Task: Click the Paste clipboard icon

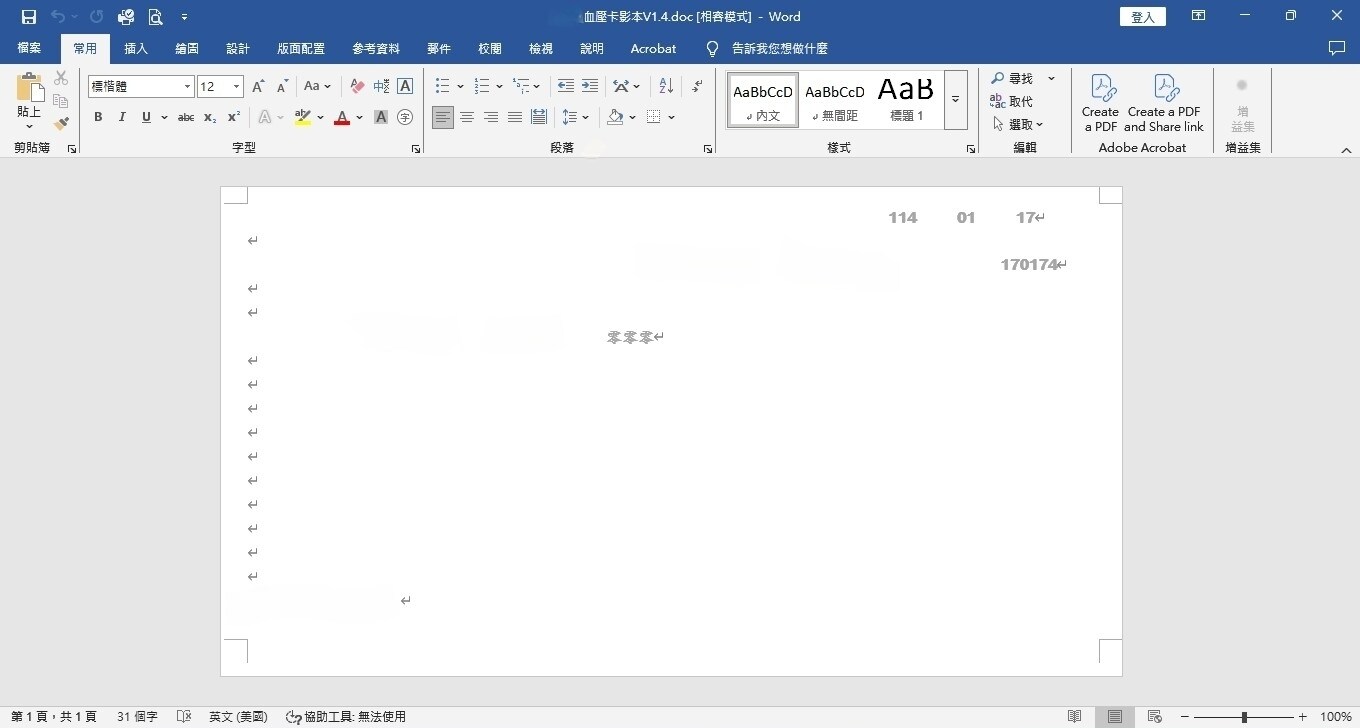Action: [29, 88]
